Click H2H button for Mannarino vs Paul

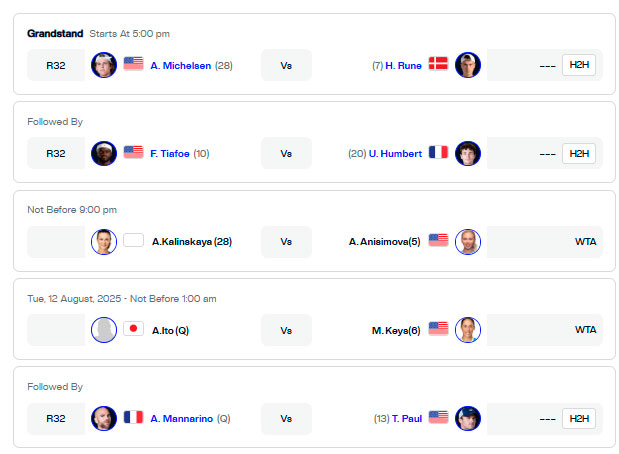point(579,418)
